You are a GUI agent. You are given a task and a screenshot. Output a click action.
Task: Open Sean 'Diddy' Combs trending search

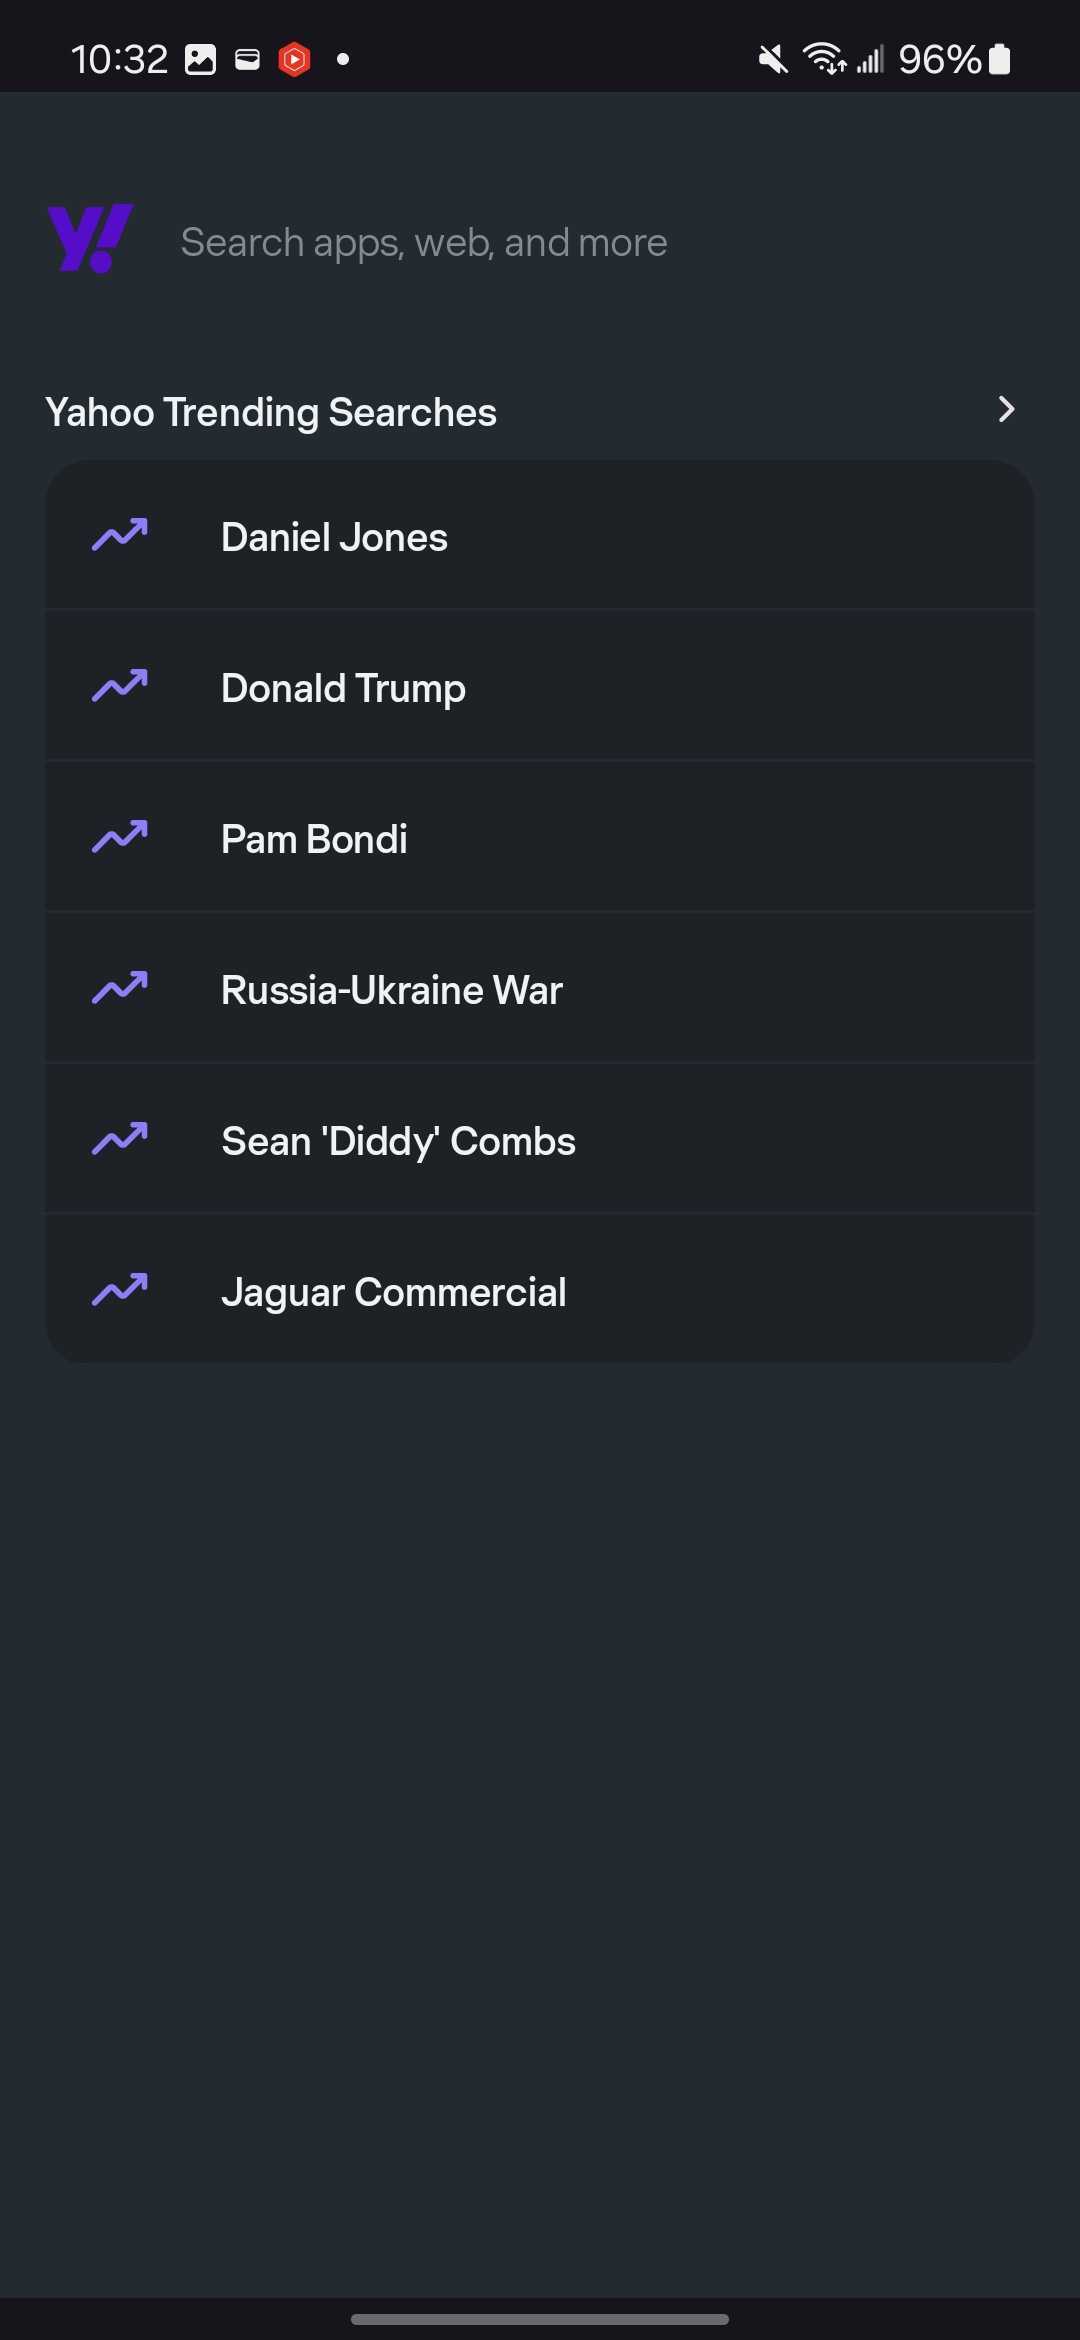point(398,1142)
